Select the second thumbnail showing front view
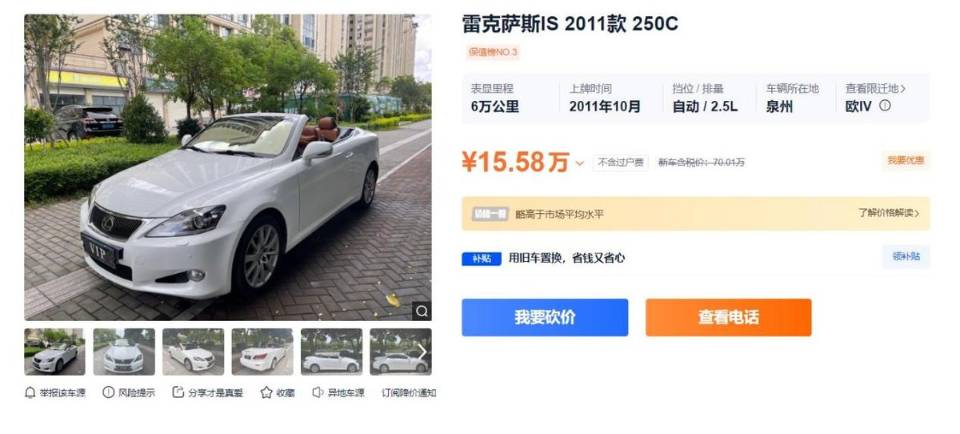960x434 pixels. coord(124,351)
